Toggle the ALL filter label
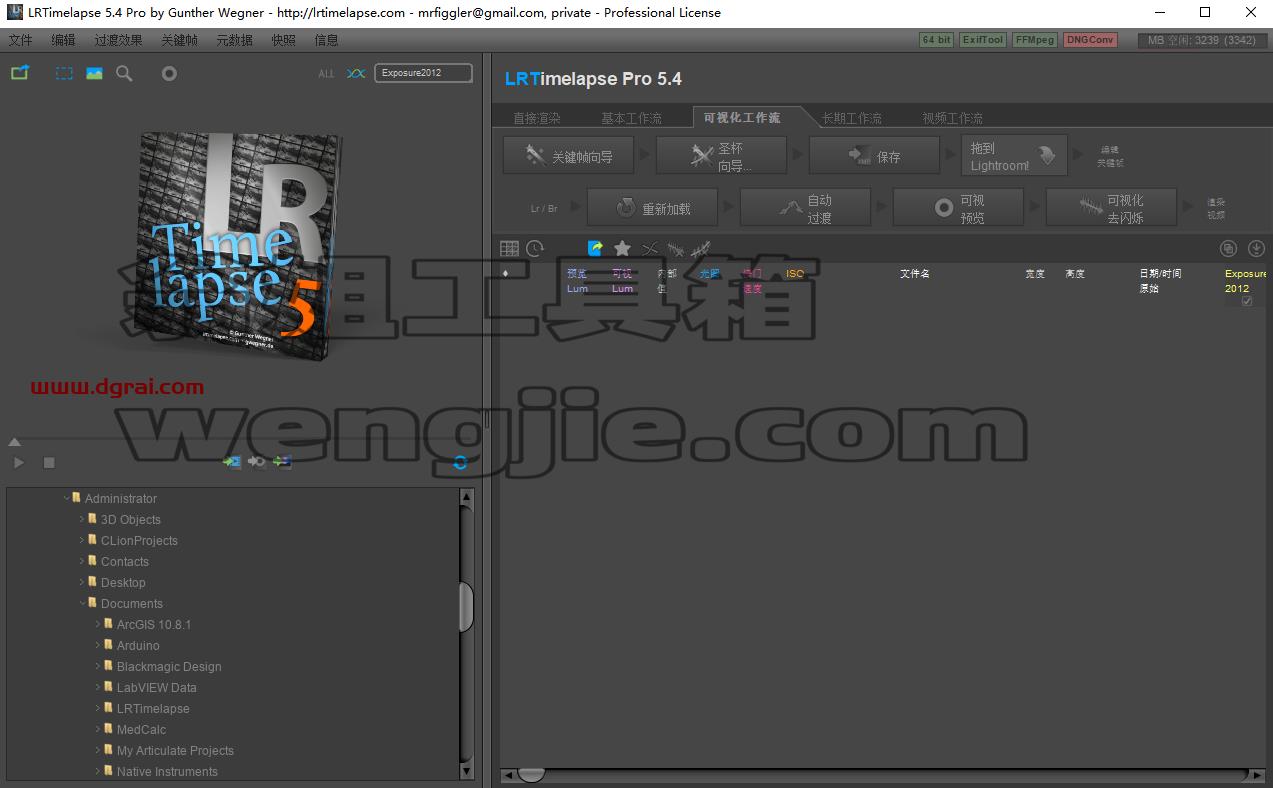The height and width of the screenshot is (788, 1273). pyautogui.click(x=327, y=74)
